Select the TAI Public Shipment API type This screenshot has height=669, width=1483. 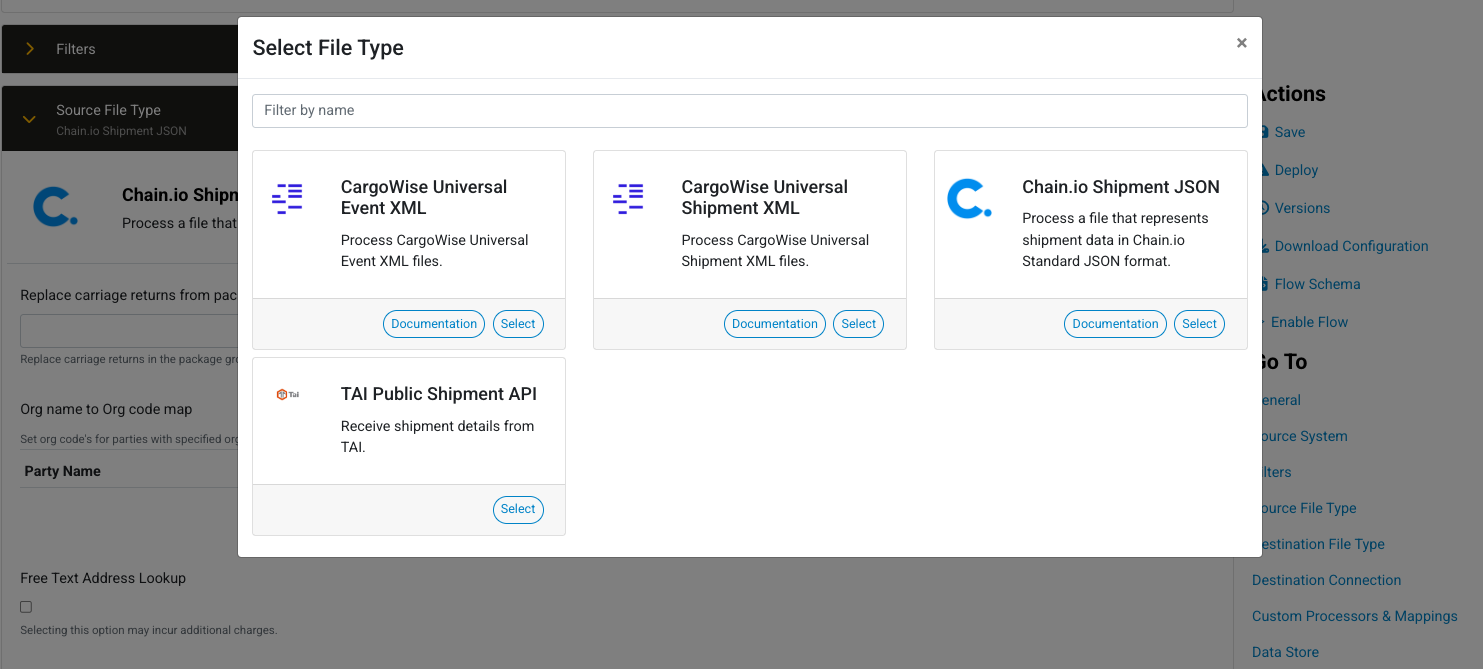coord(518,510)
